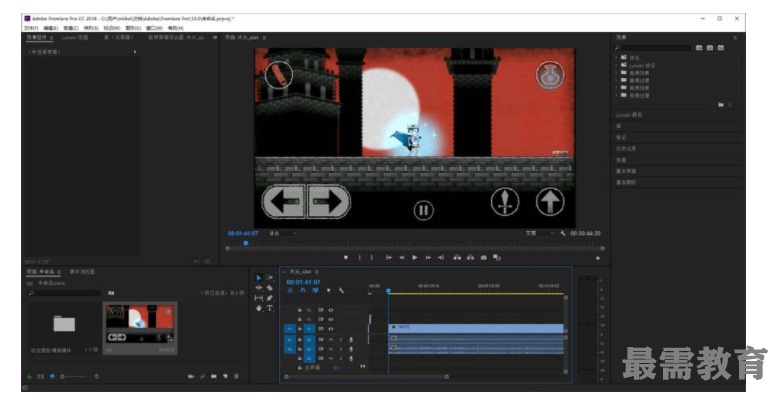This screenshot has width=774, height=403.
Task: Open timeline display settings wrench
Action: (341, 290)
